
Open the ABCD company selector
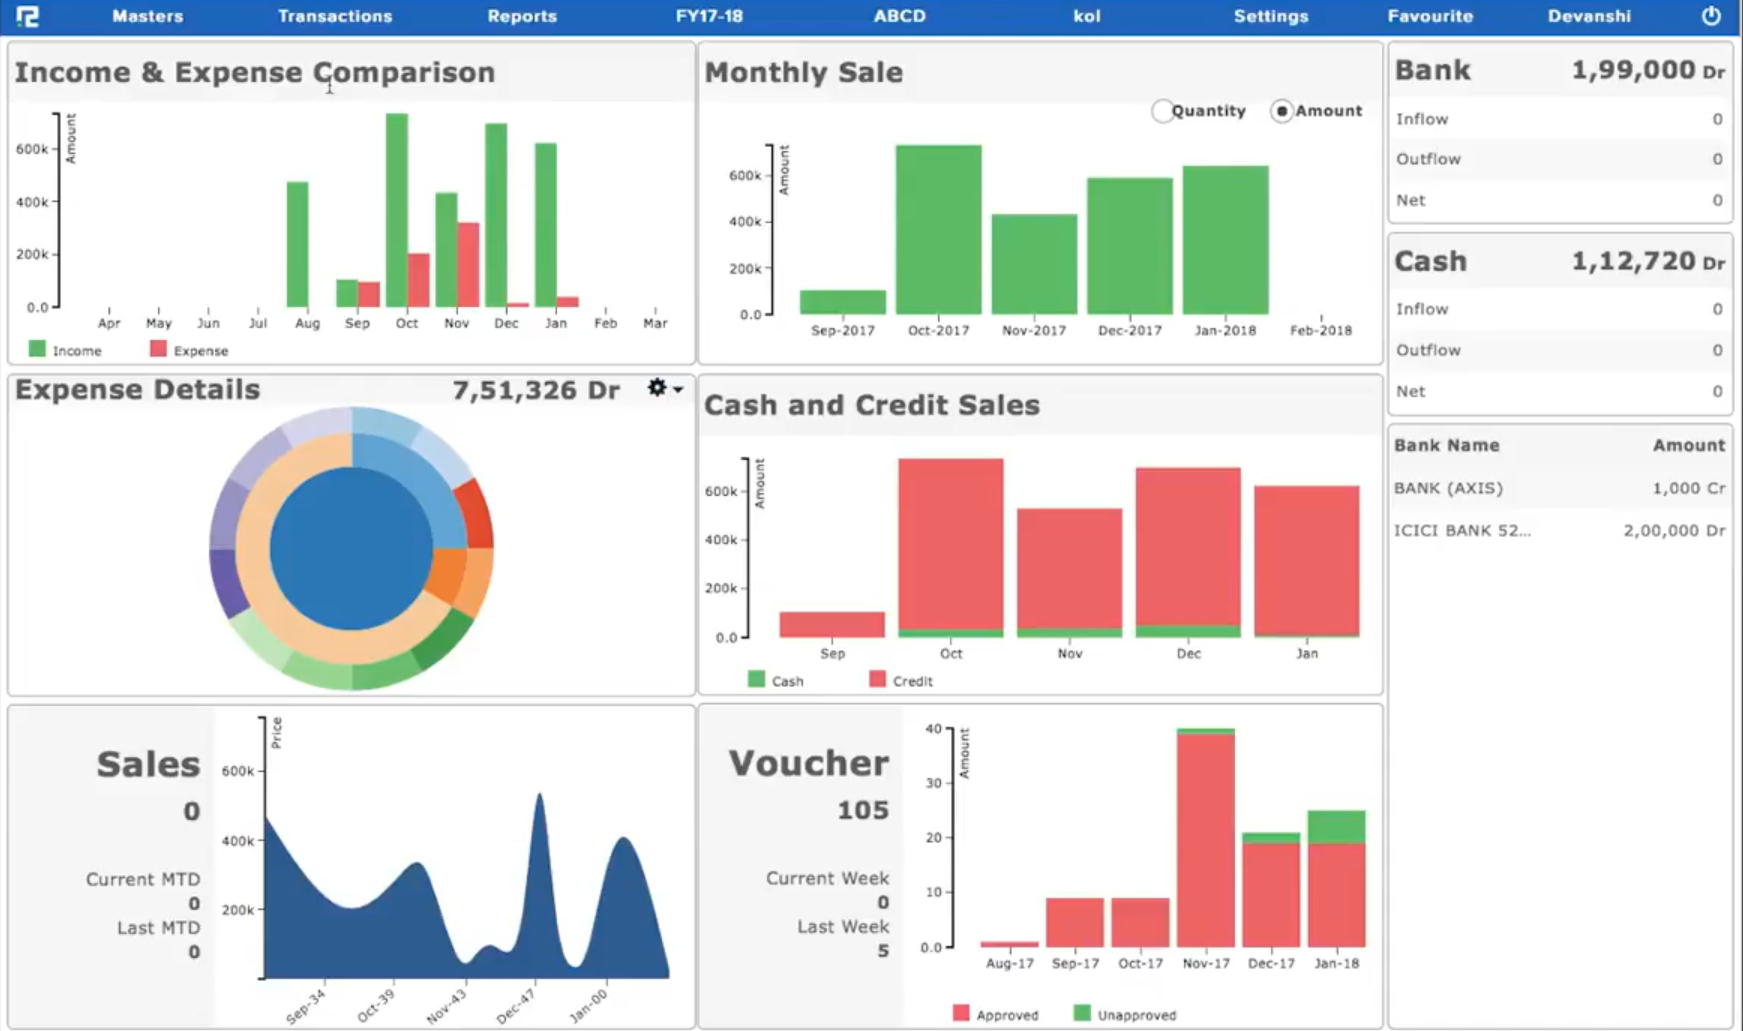click(899, 16)
